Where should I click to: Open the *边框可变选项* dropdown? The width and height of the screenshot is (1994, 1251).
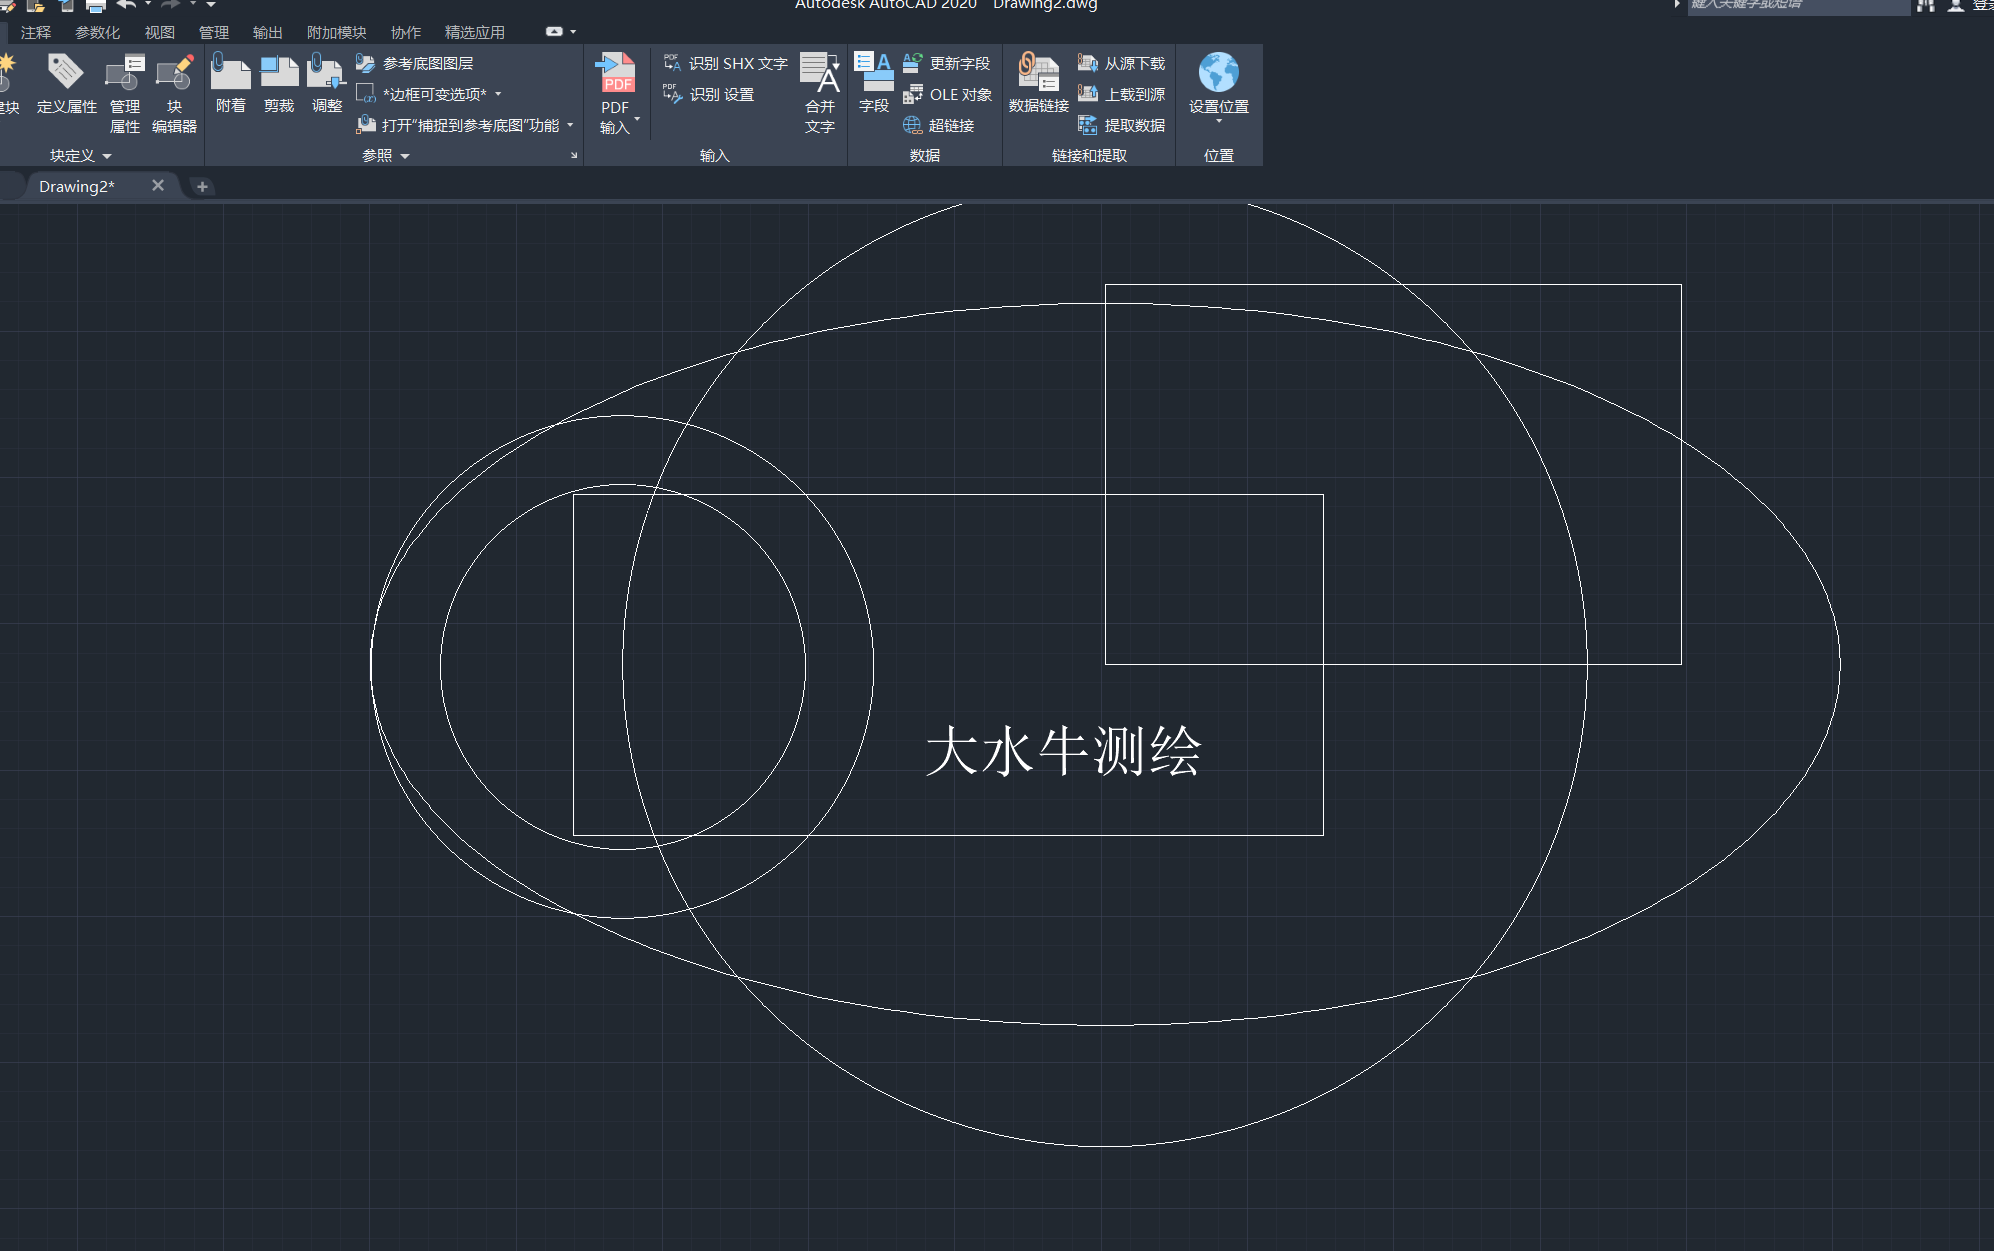click(499, 94)
